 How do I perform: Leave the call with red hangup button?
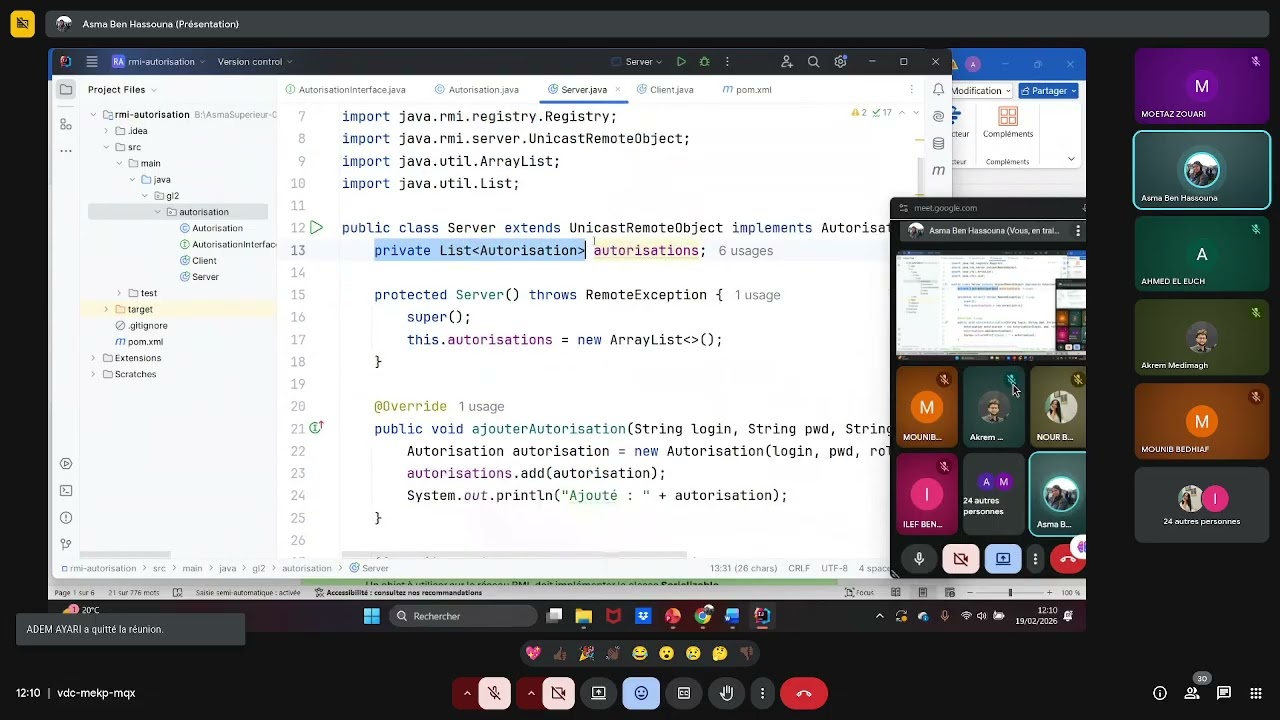click(803, 693)
